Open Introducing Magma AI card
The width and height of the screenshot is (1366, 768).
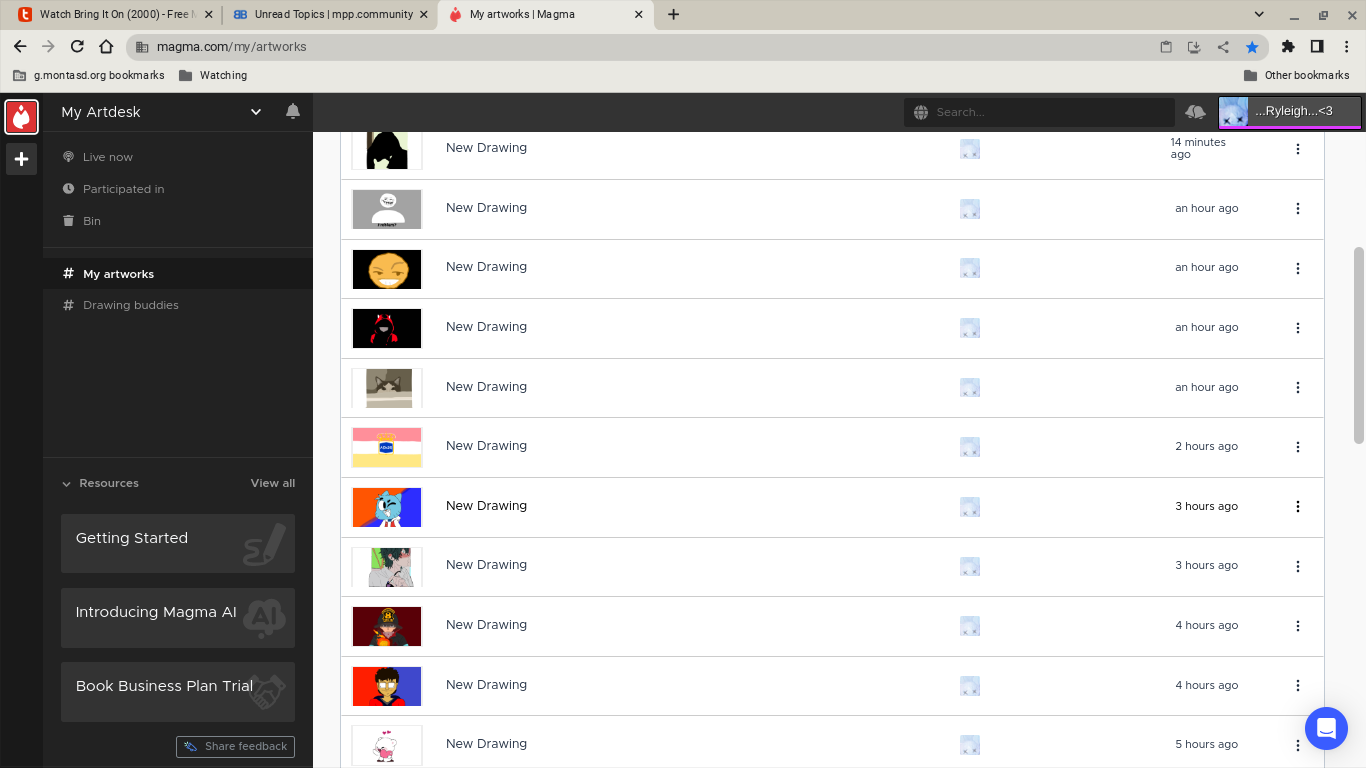178,617
